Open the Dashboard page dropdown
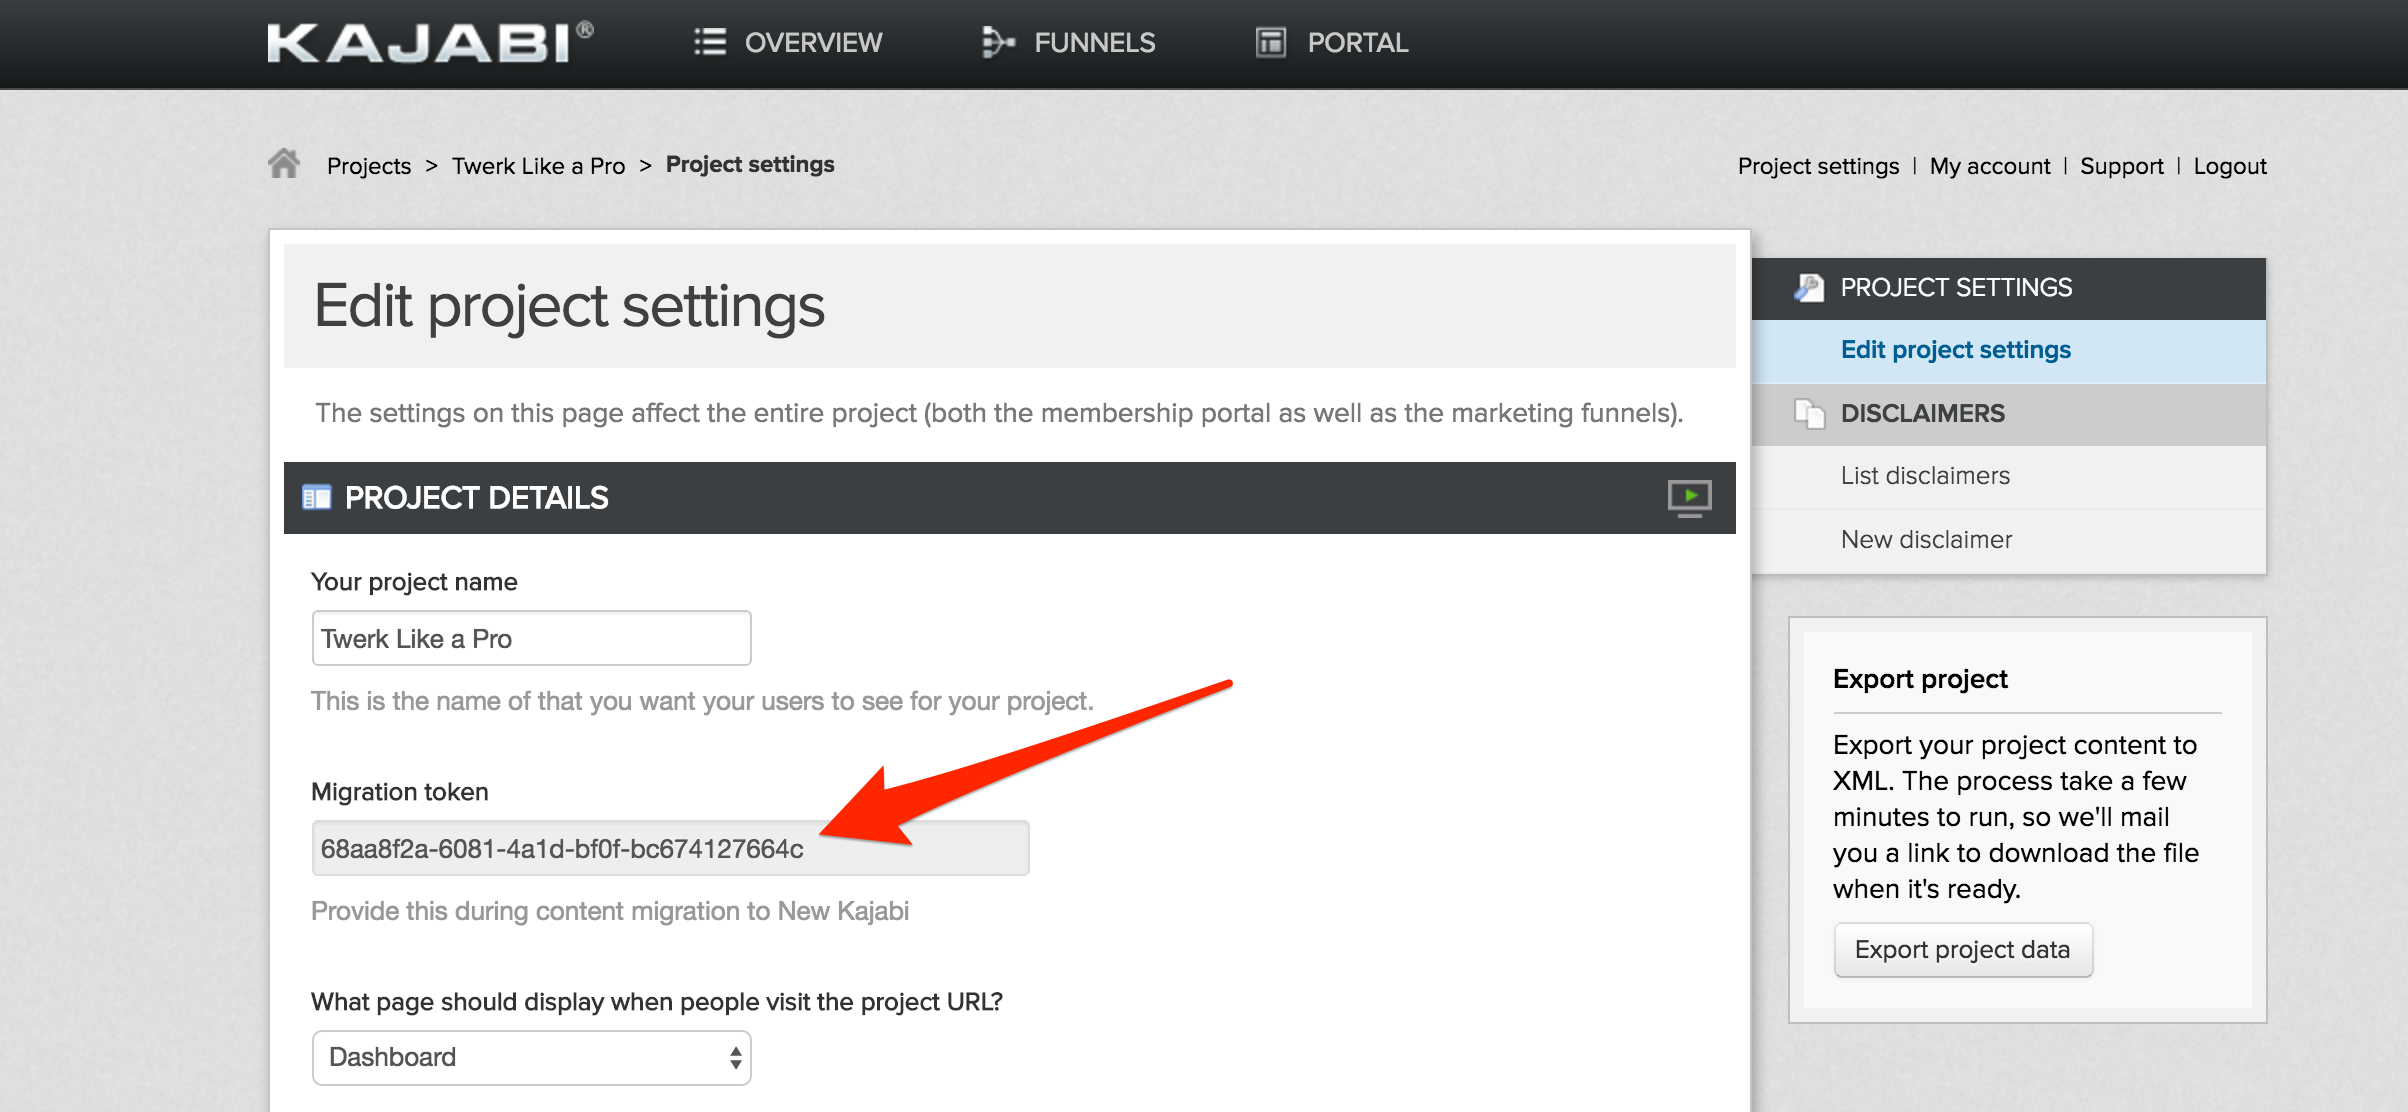The width and height of the screenshot is (2408, 1112). [531, 1057]
